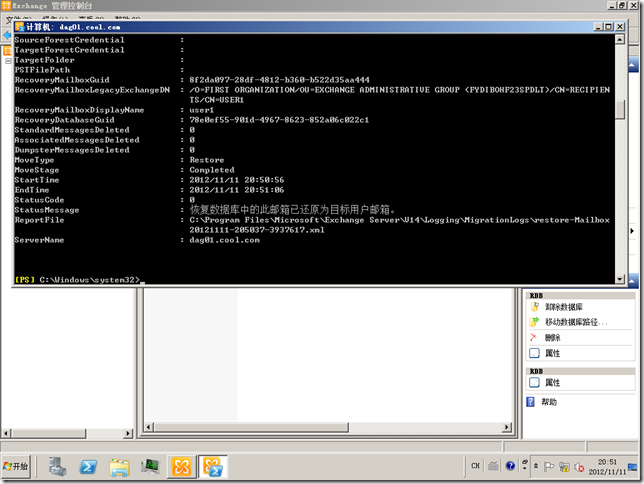Click the shell window title icon next to 计算机
The width and height of the screenshot is (644, 484).
[x=20, y=27]
